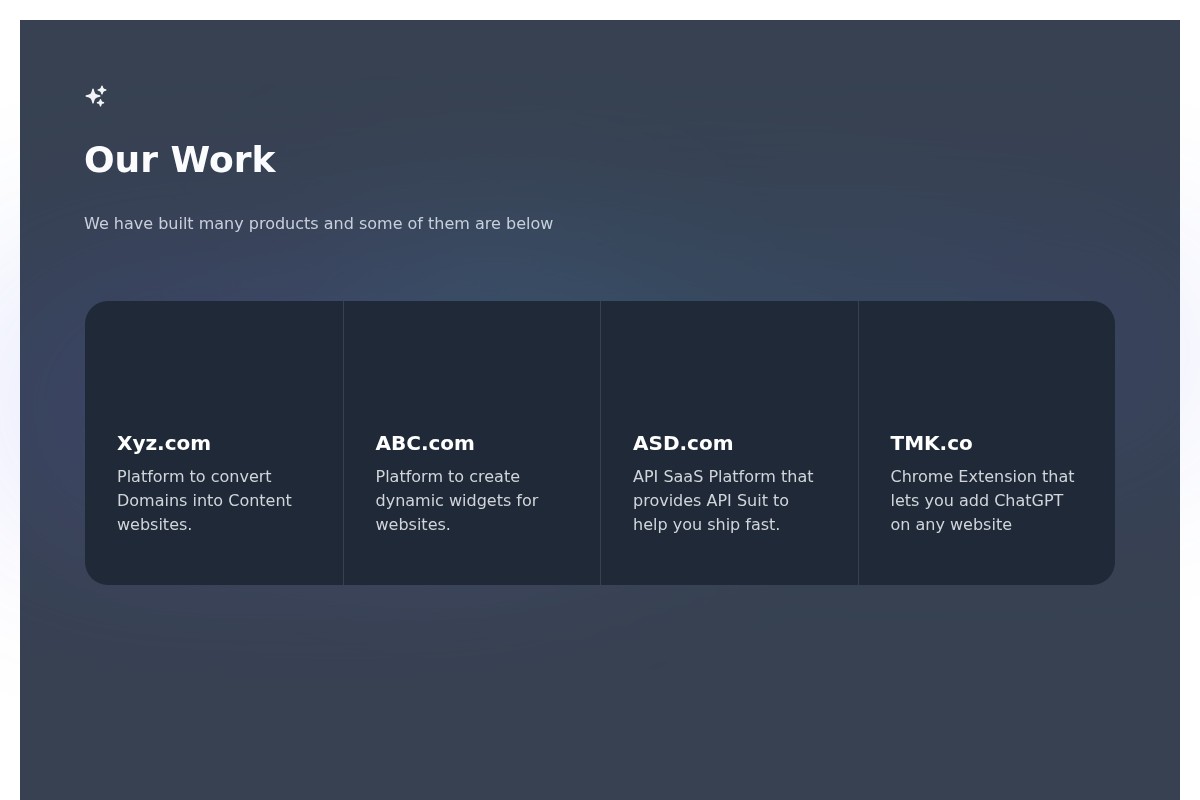Click the third project card panel
This screenshot has height=800, width=1200.
click(728, 442)
